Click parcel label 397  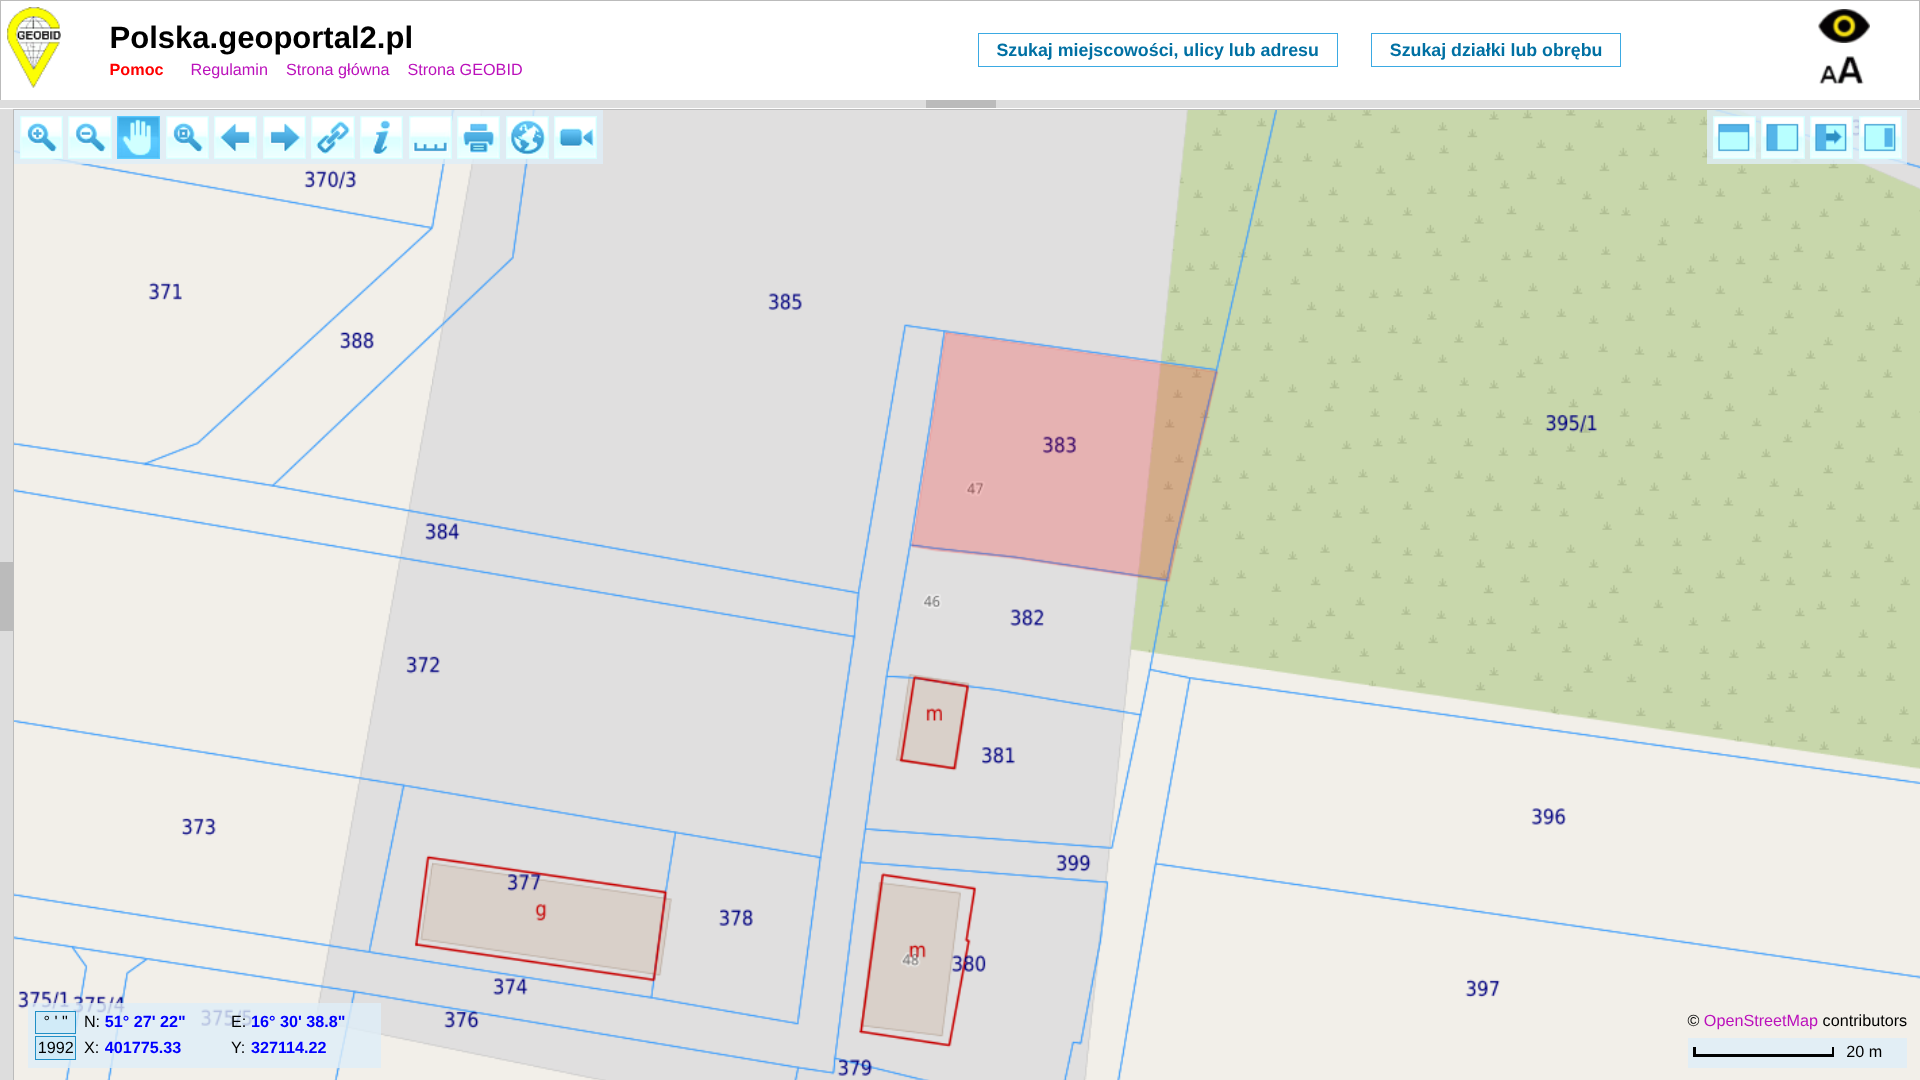click(x=1483, y=989)
